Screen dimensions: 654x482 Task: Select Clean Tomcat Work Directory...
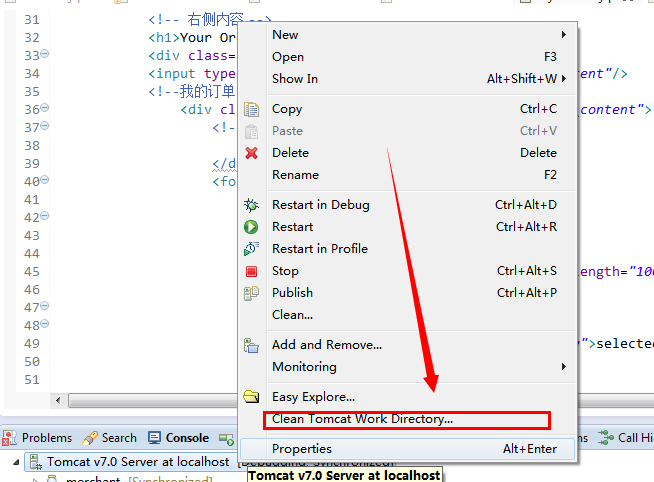click(420, 419)
